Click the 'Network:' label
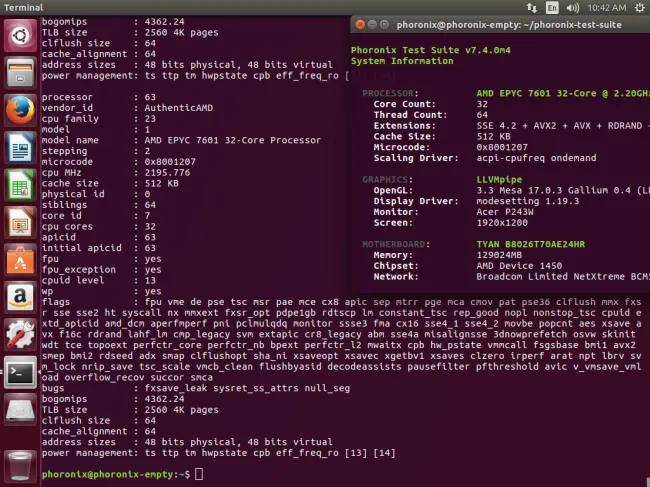 pos(396,276)
